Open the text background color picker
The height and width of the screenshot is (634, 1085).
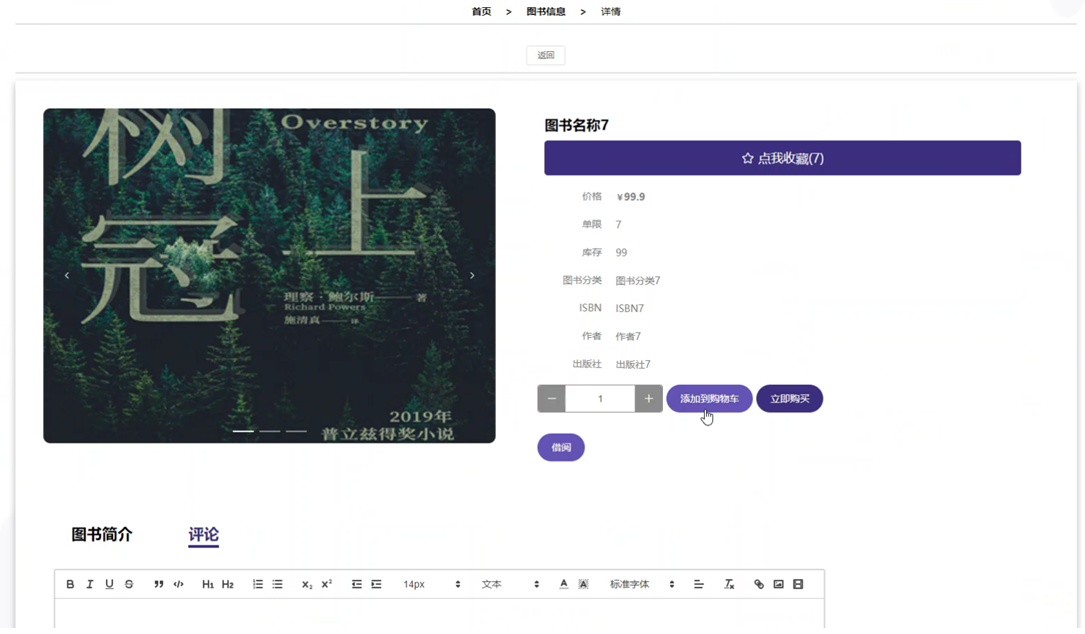click(x=583, y=584)
